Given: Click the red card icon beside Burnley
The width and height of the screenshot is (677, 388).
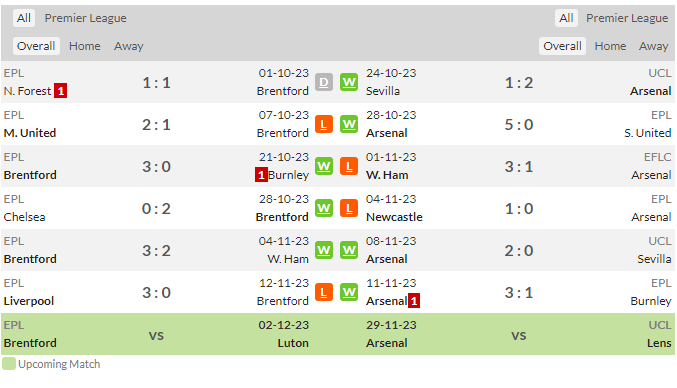Looking at the screenshot, I should [261, 175].
